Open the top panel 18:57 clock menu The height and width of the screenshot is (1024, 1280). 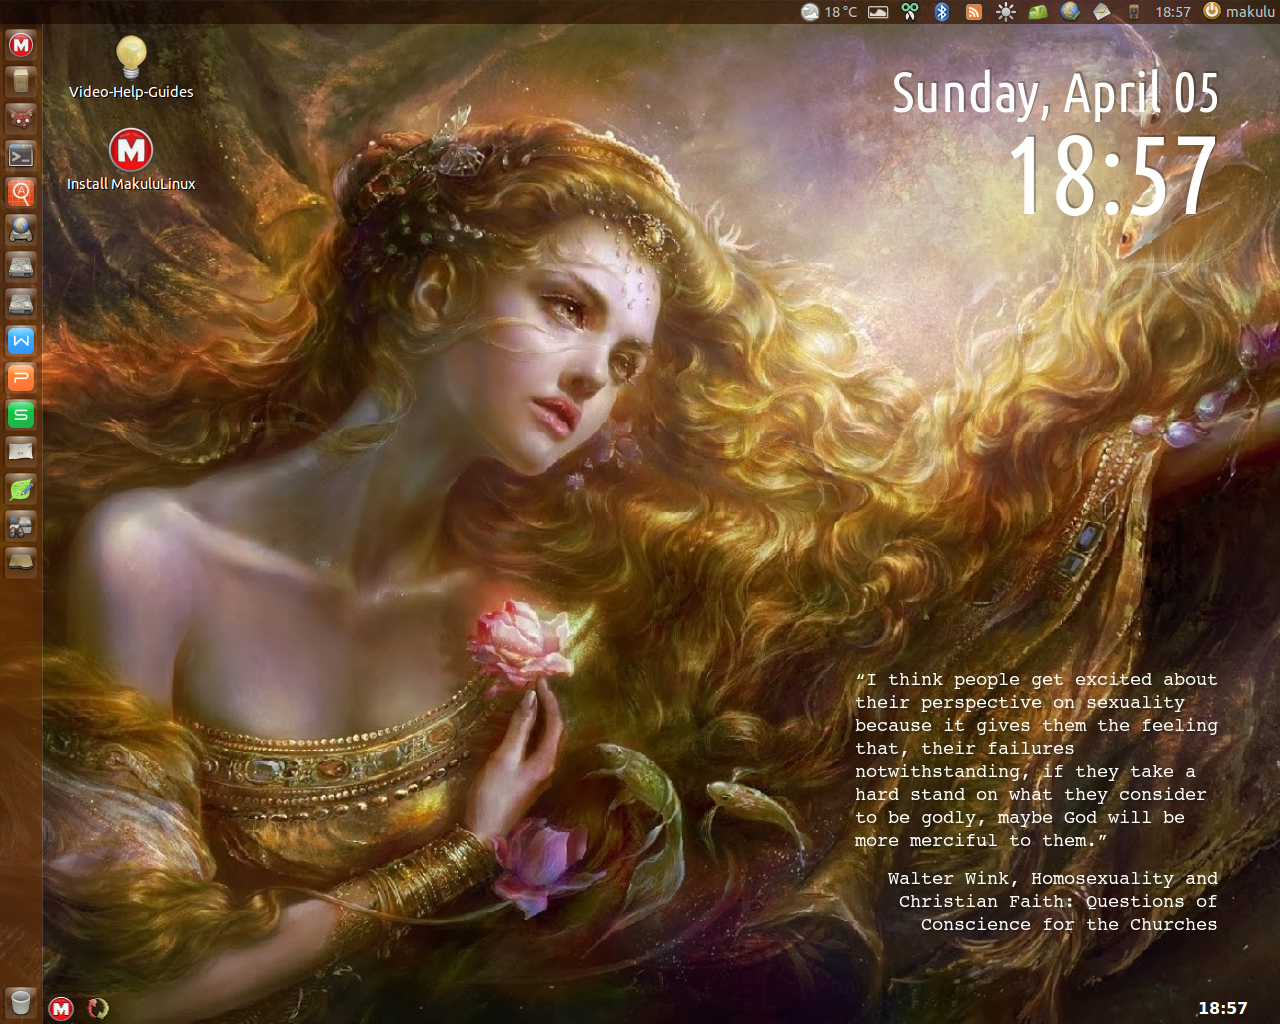[x=1173, y=12]
